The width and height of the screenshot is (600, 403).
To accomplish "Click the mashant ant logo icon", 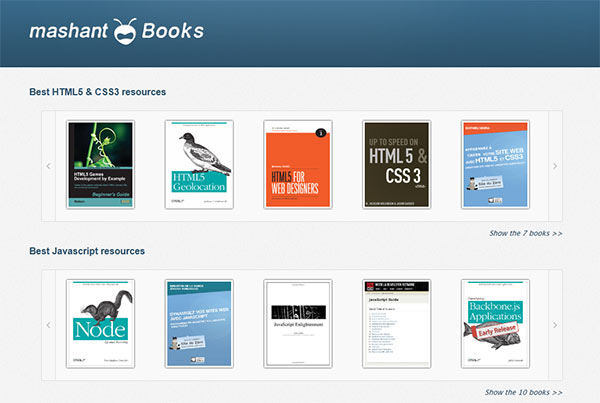I will coord(125,31).
